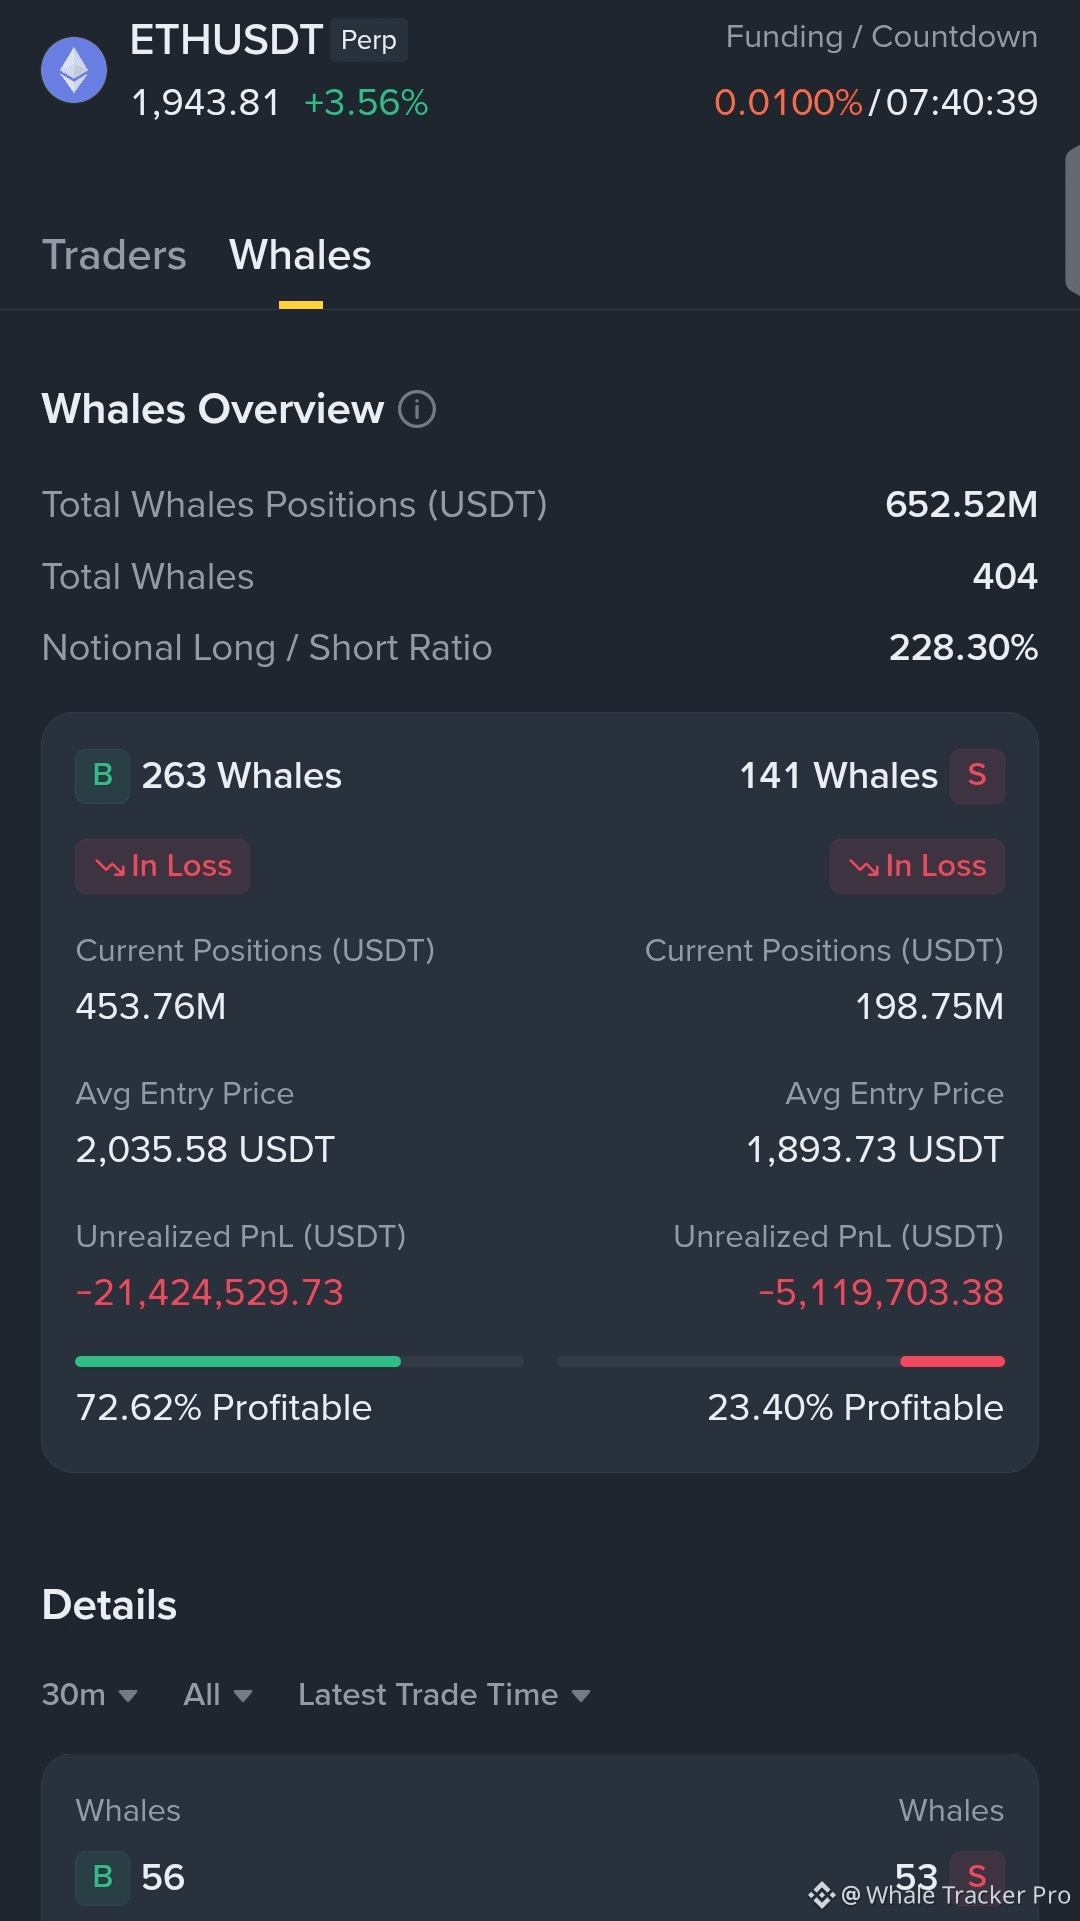1080x1921 pixels.
Task: Tap the In Loss tag under 263 Whales
Action: pyautogui.click(x=162, y=866)
